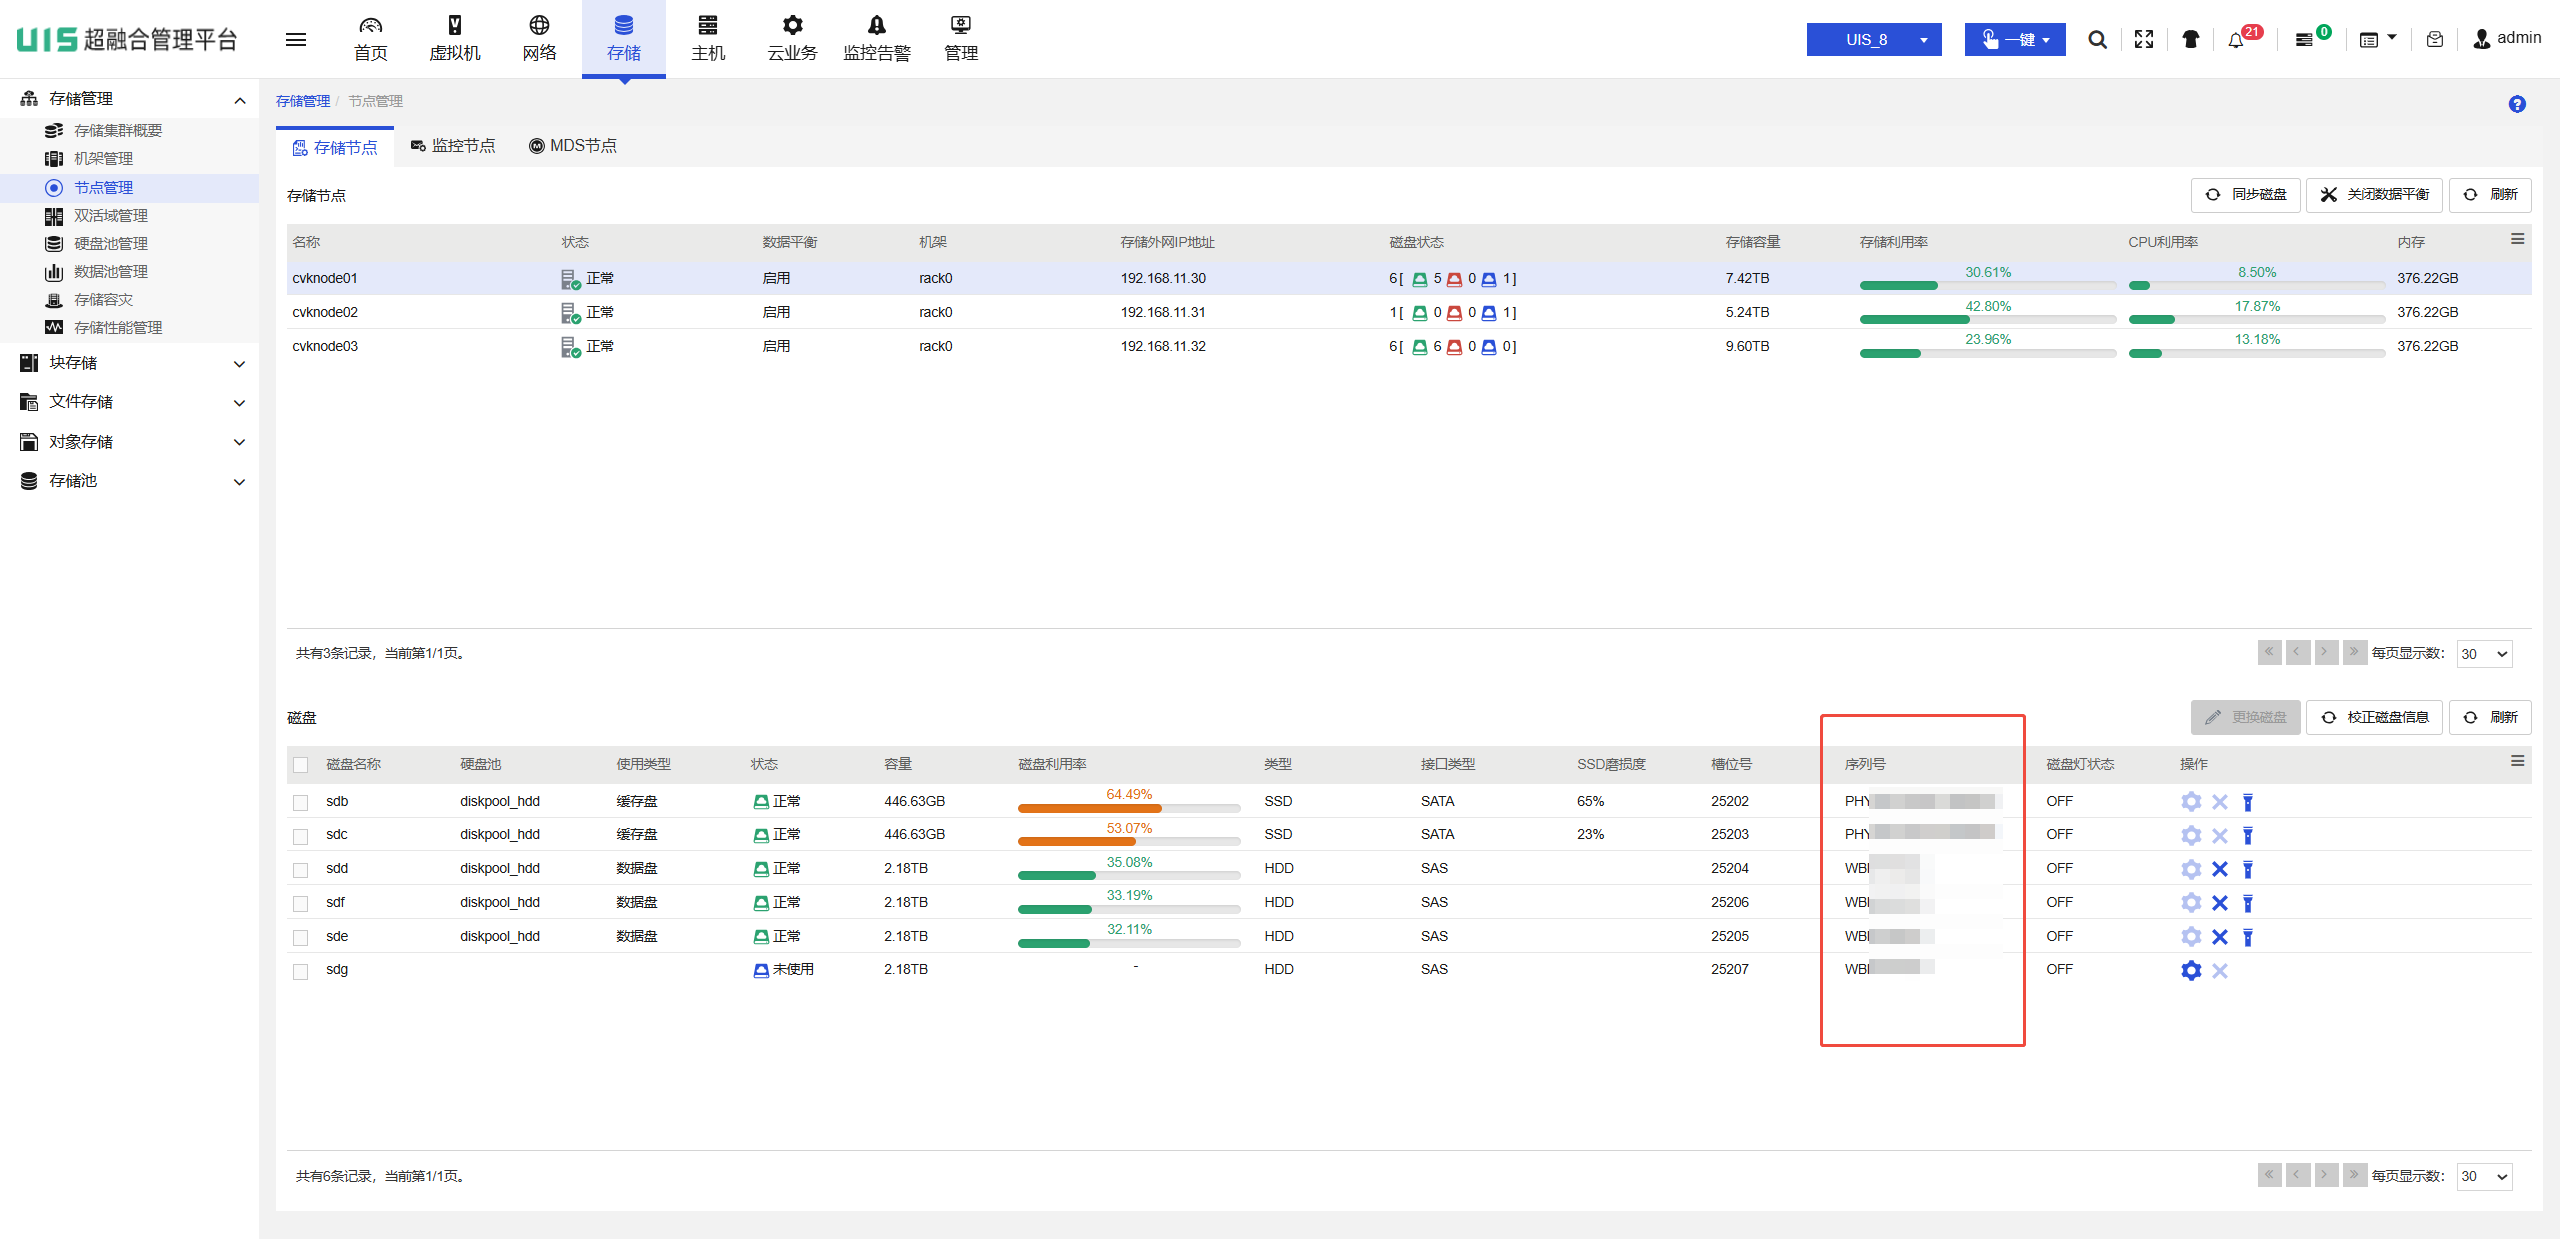This screenshot has width=2560, height=1239.
Task: Click the green healthy disk icon for cvknode01
Action: (1419, 279)
